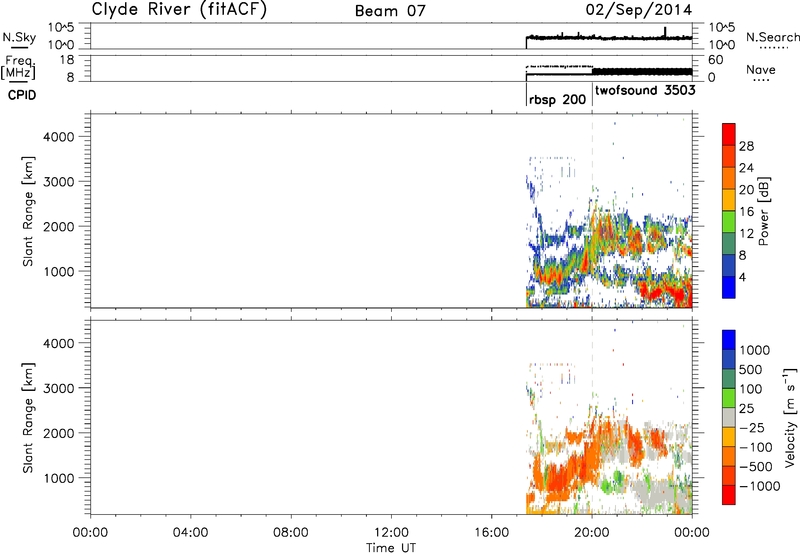
Task: Click the "N.Search" legend label
Action: click(x=772, y=37)
